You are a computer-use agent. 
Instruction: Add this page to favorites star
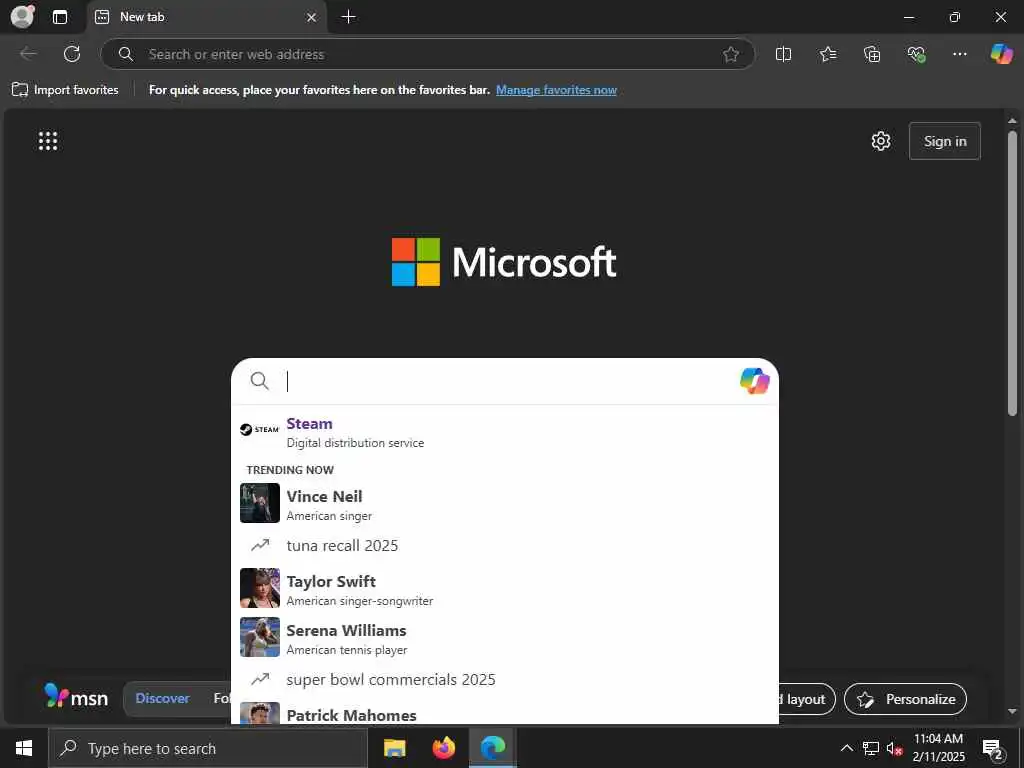click(731, 54)
